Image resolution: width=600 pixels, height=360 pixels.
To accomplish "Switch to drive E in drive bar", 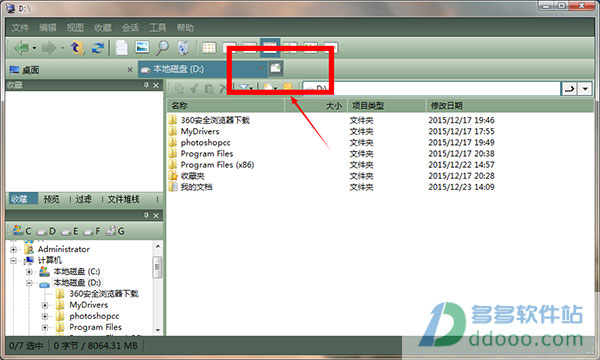I will [x=70, y=231].
